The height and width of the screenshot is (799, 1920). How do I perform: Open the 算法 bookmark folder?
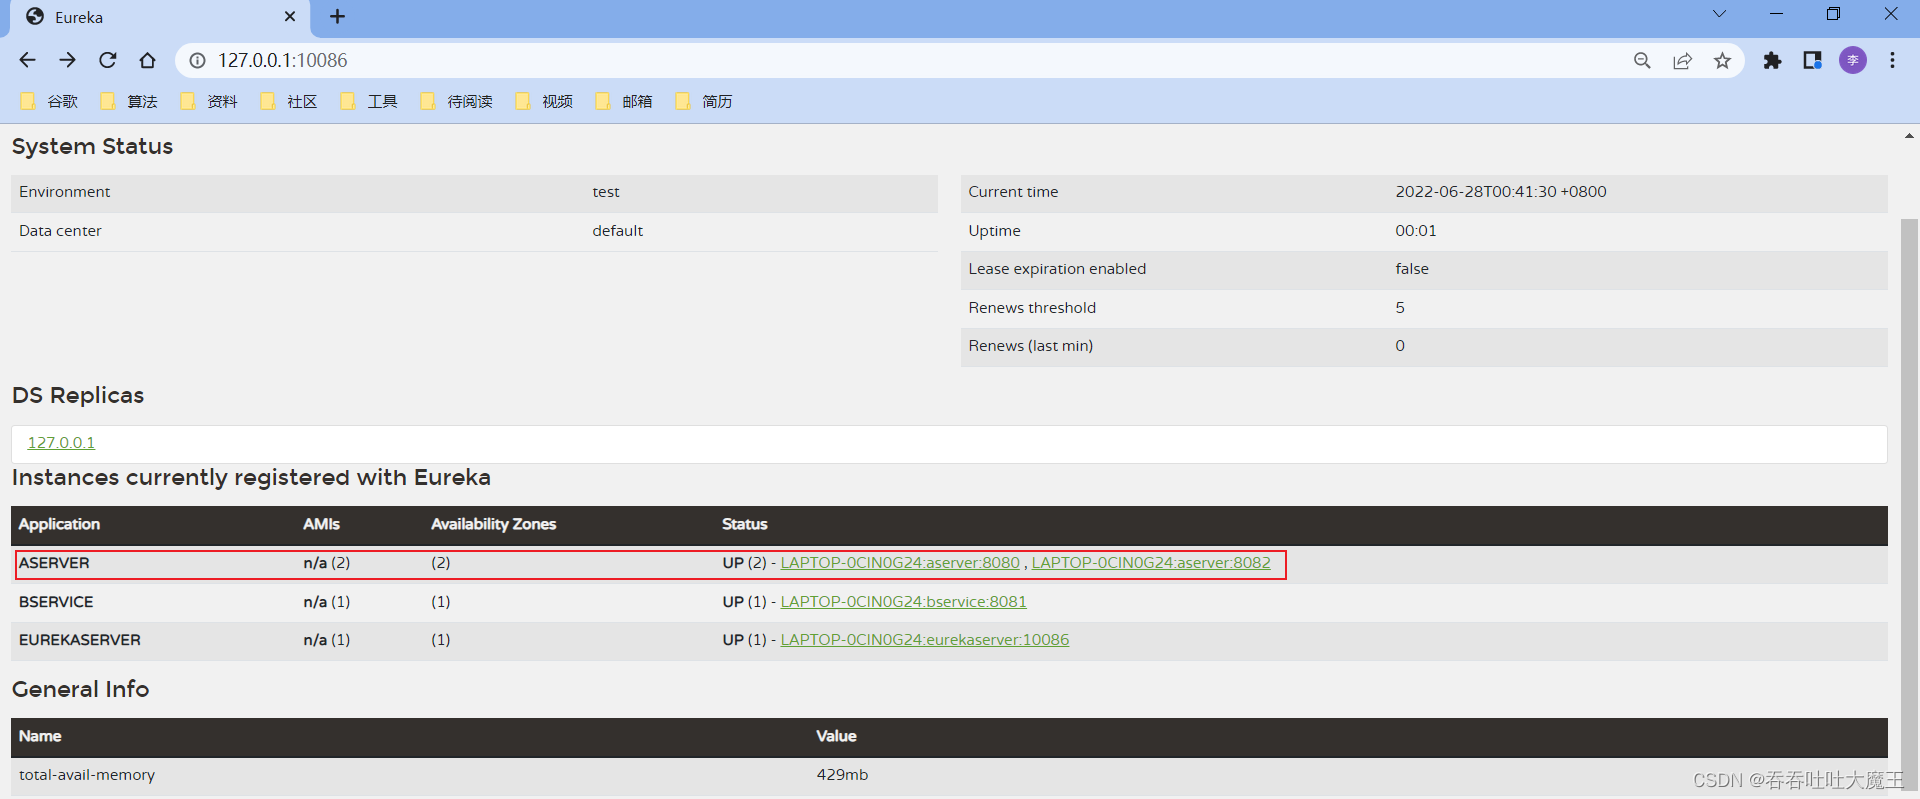(x=130, y=101)
